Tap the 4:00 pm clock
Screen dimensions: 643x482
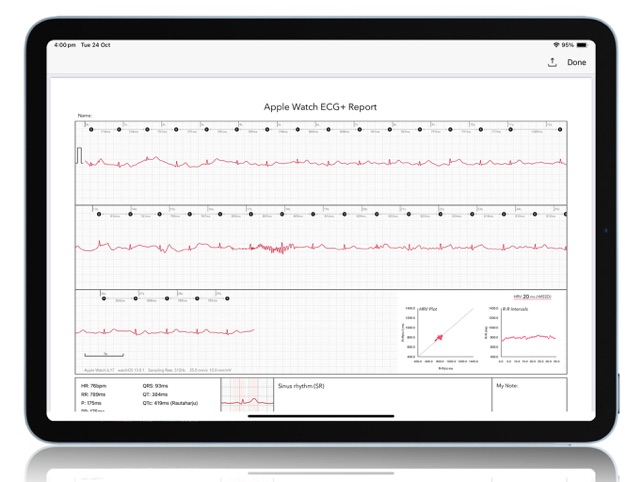(65, 45)
